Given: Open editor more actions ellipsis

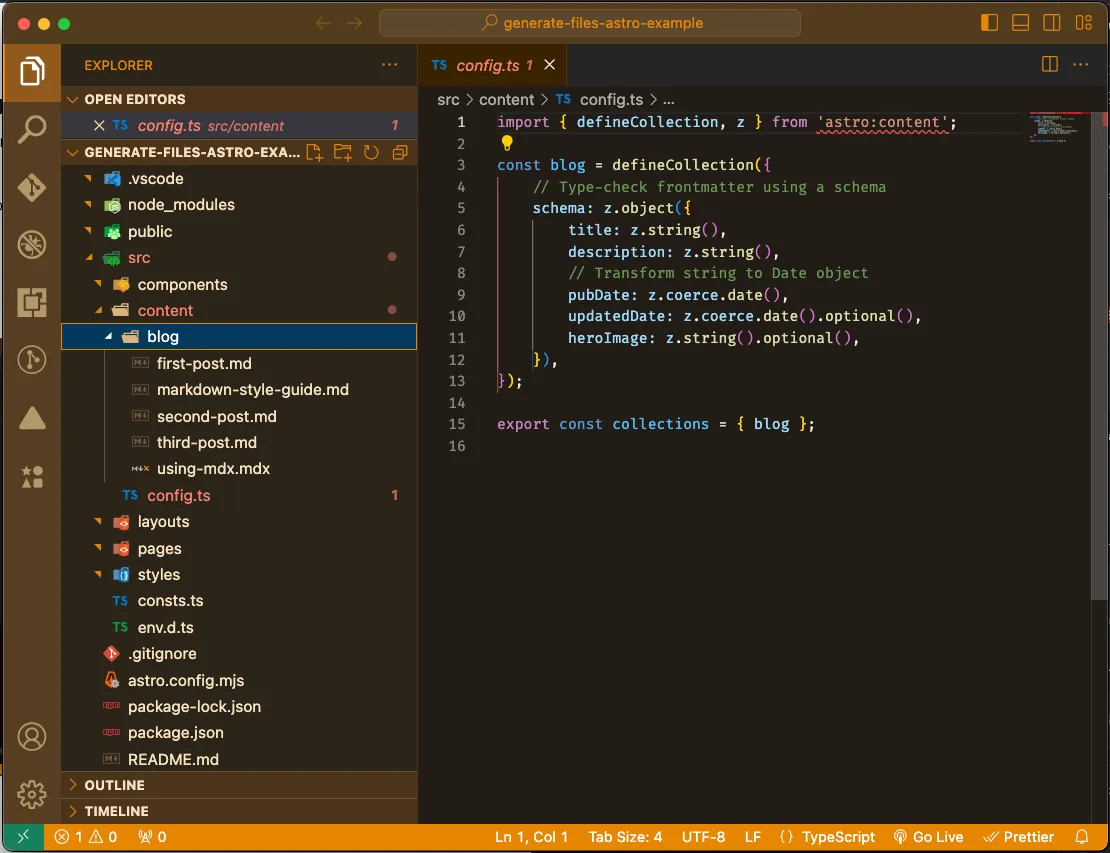Looking at the screenshot, I should [1081, 64].
